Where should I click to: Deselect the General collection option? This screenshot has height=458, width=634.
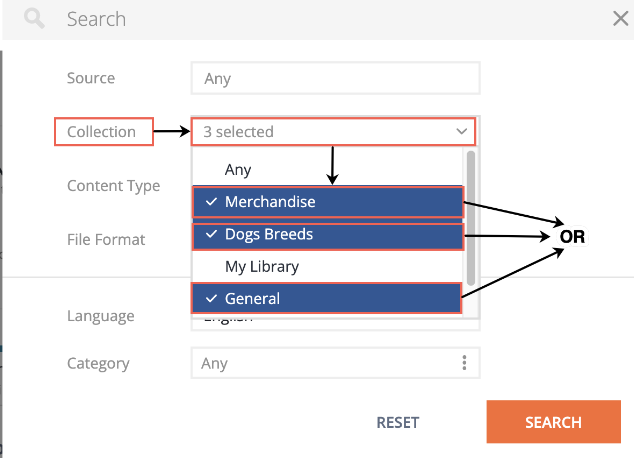[326, 298]
